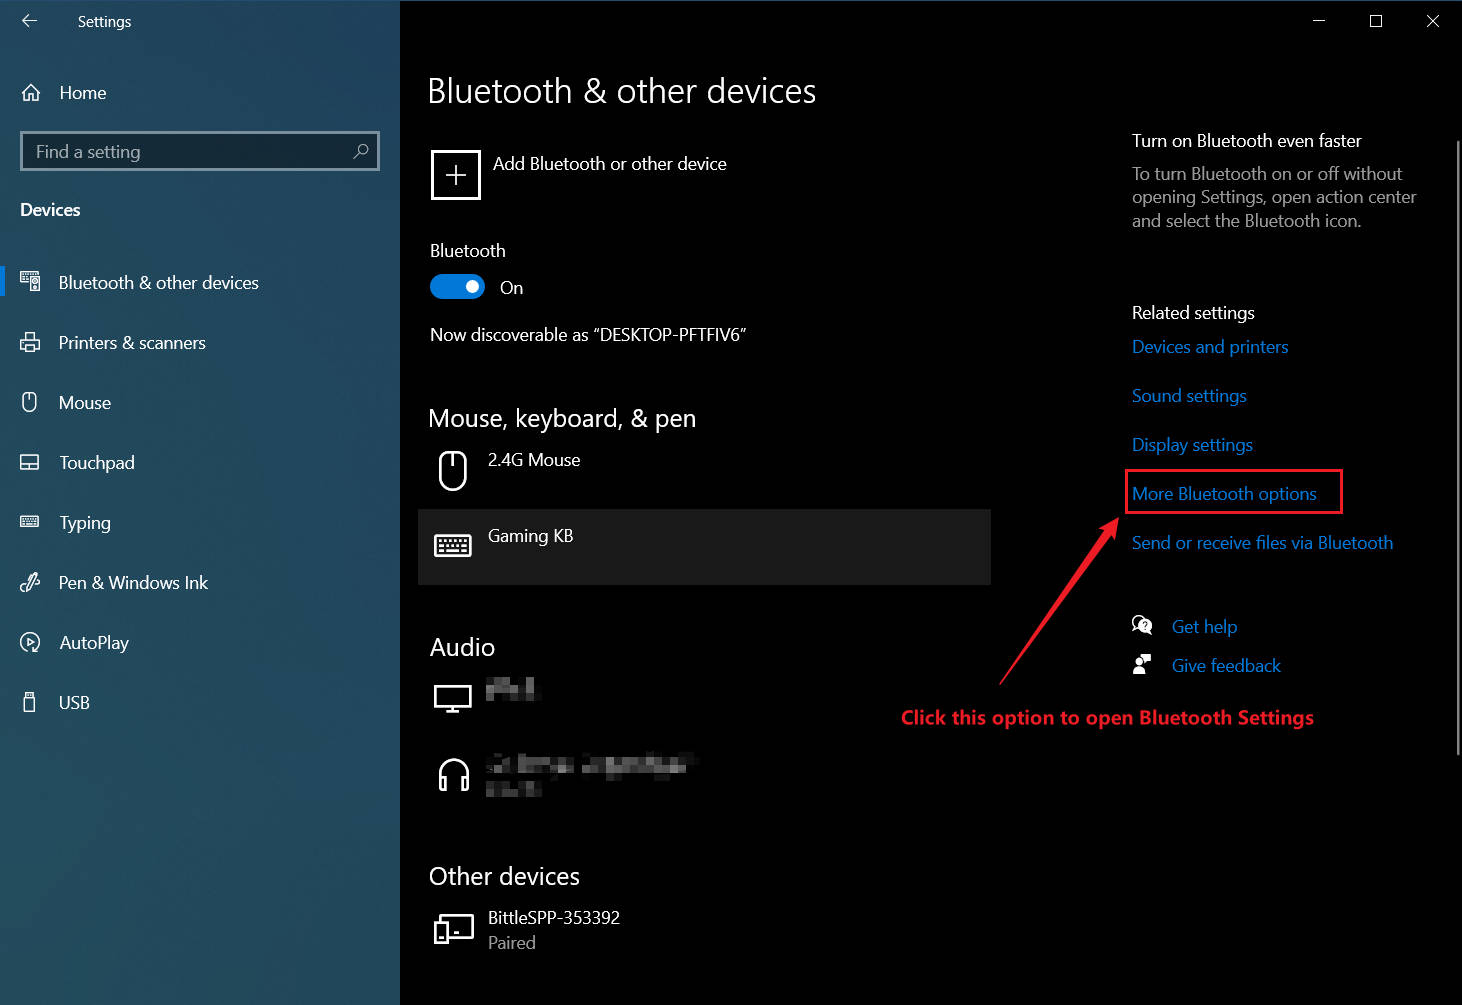The width and height of the screenshot is (1462, 1005).
Task: Open Devices and printers link
Action: 1210,347
